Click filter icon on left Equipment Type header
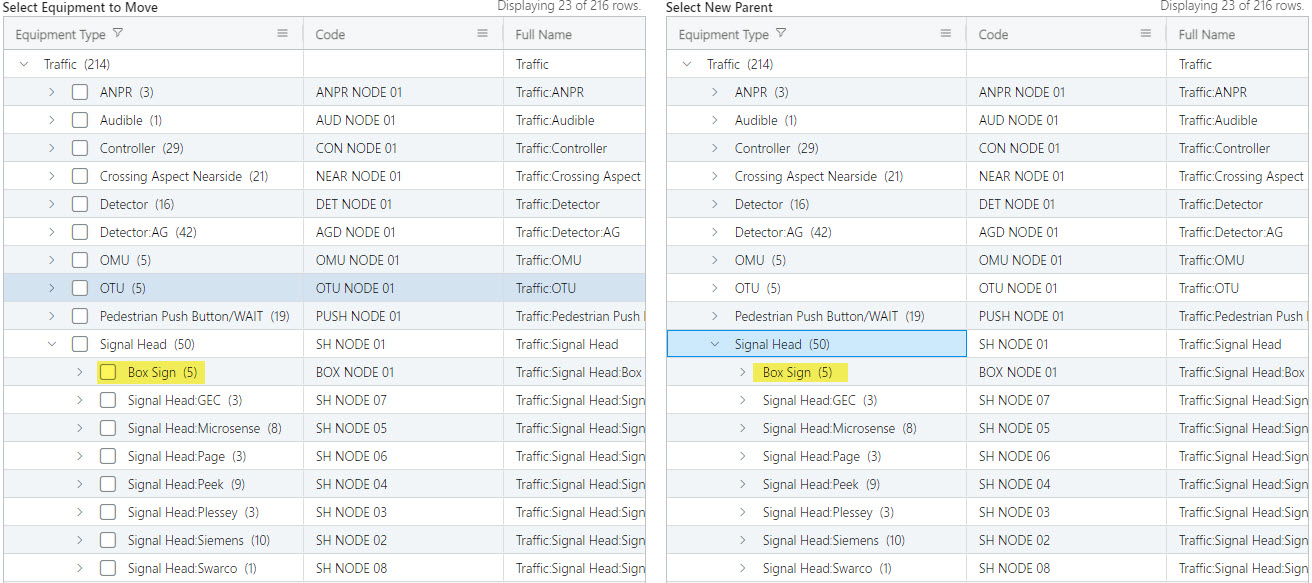 118,34
